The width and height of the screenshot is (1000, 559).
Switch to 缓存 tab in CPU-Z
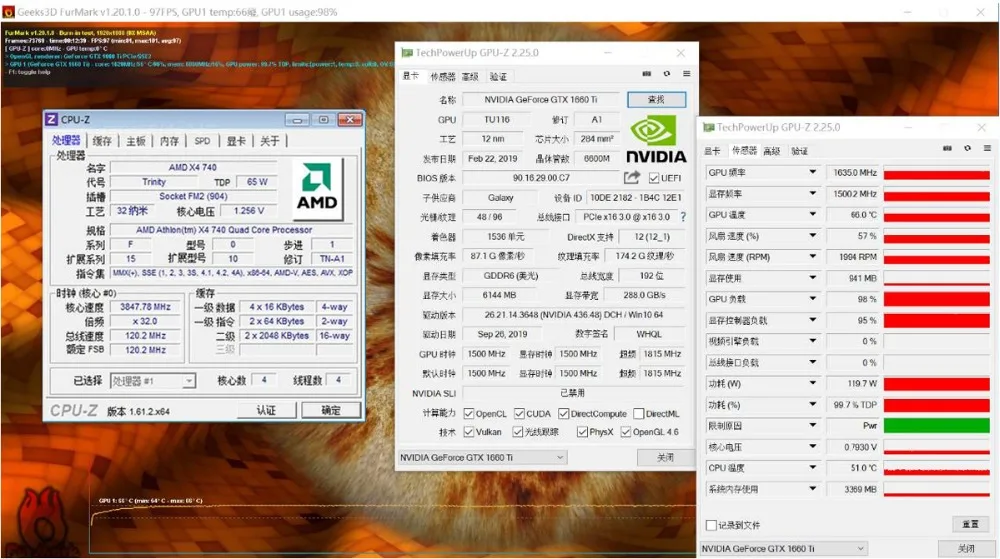[x=102, y=141]
